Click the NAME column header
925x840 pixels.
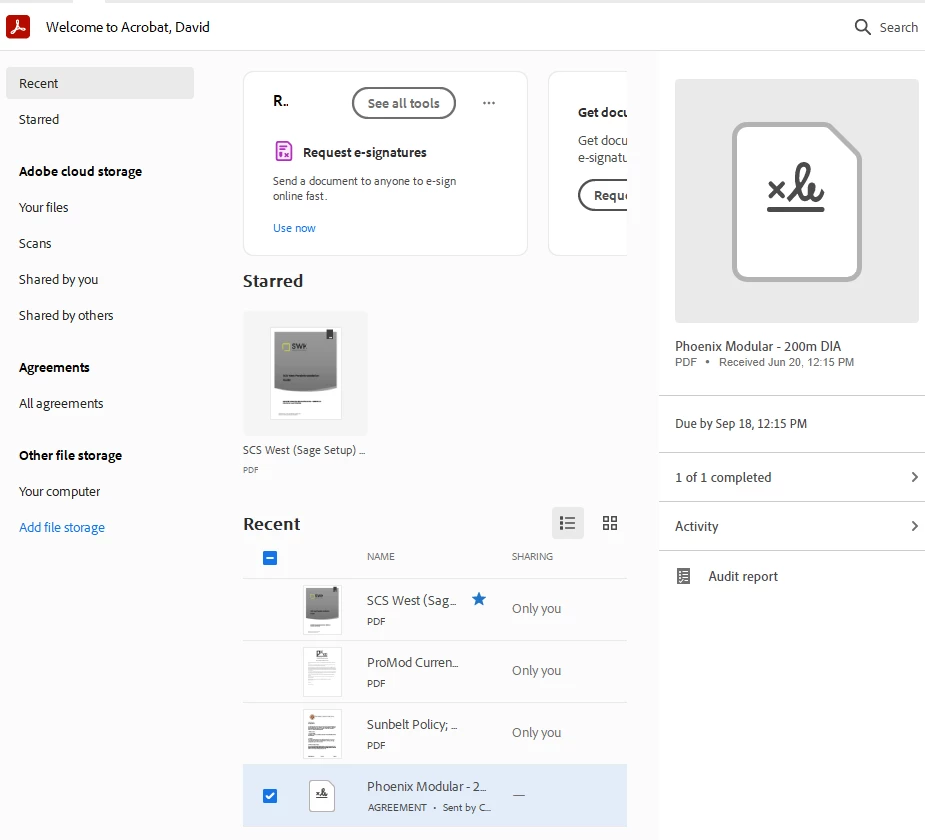coord(381,556)
